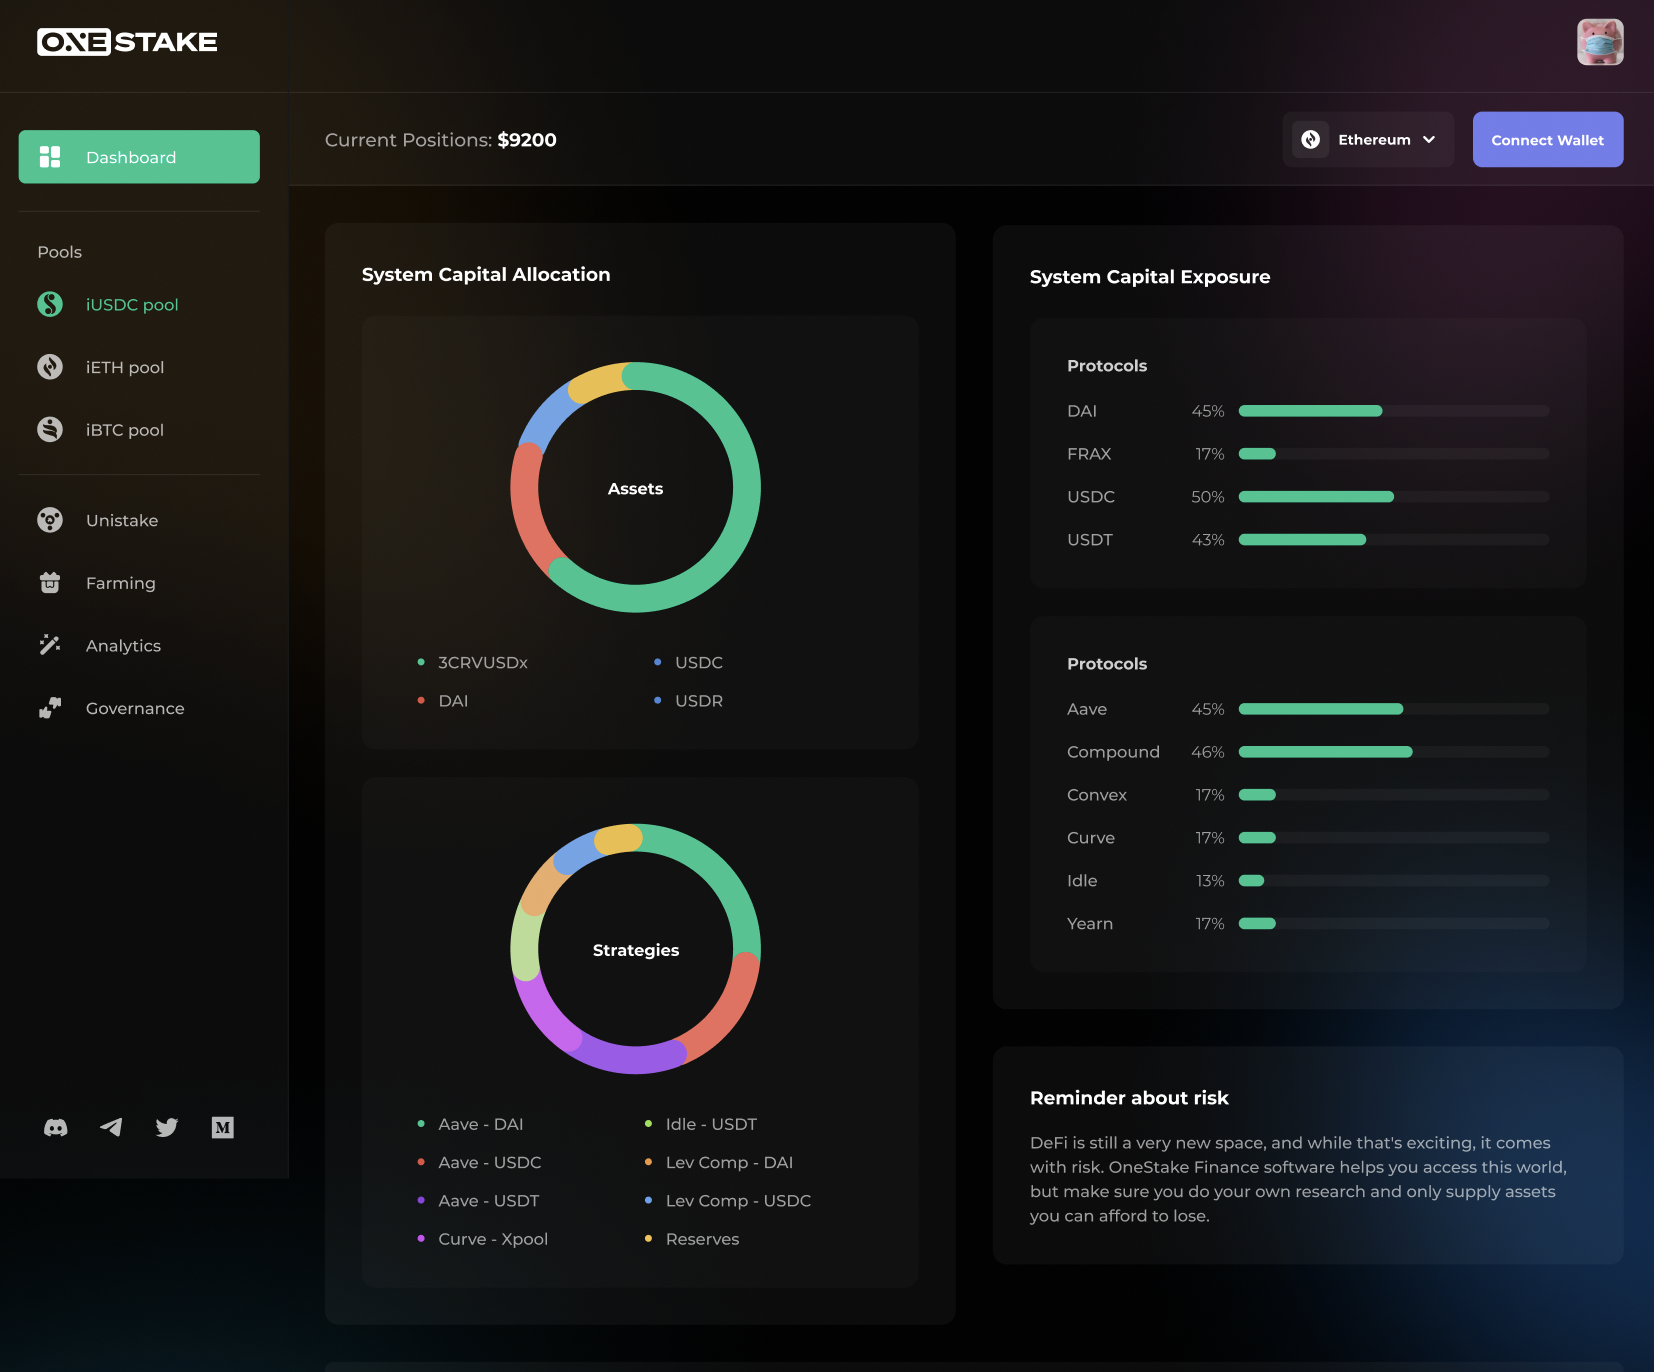Click the USDC 50% exposure bar
1654x1372 pixels.
point(1394,497)
